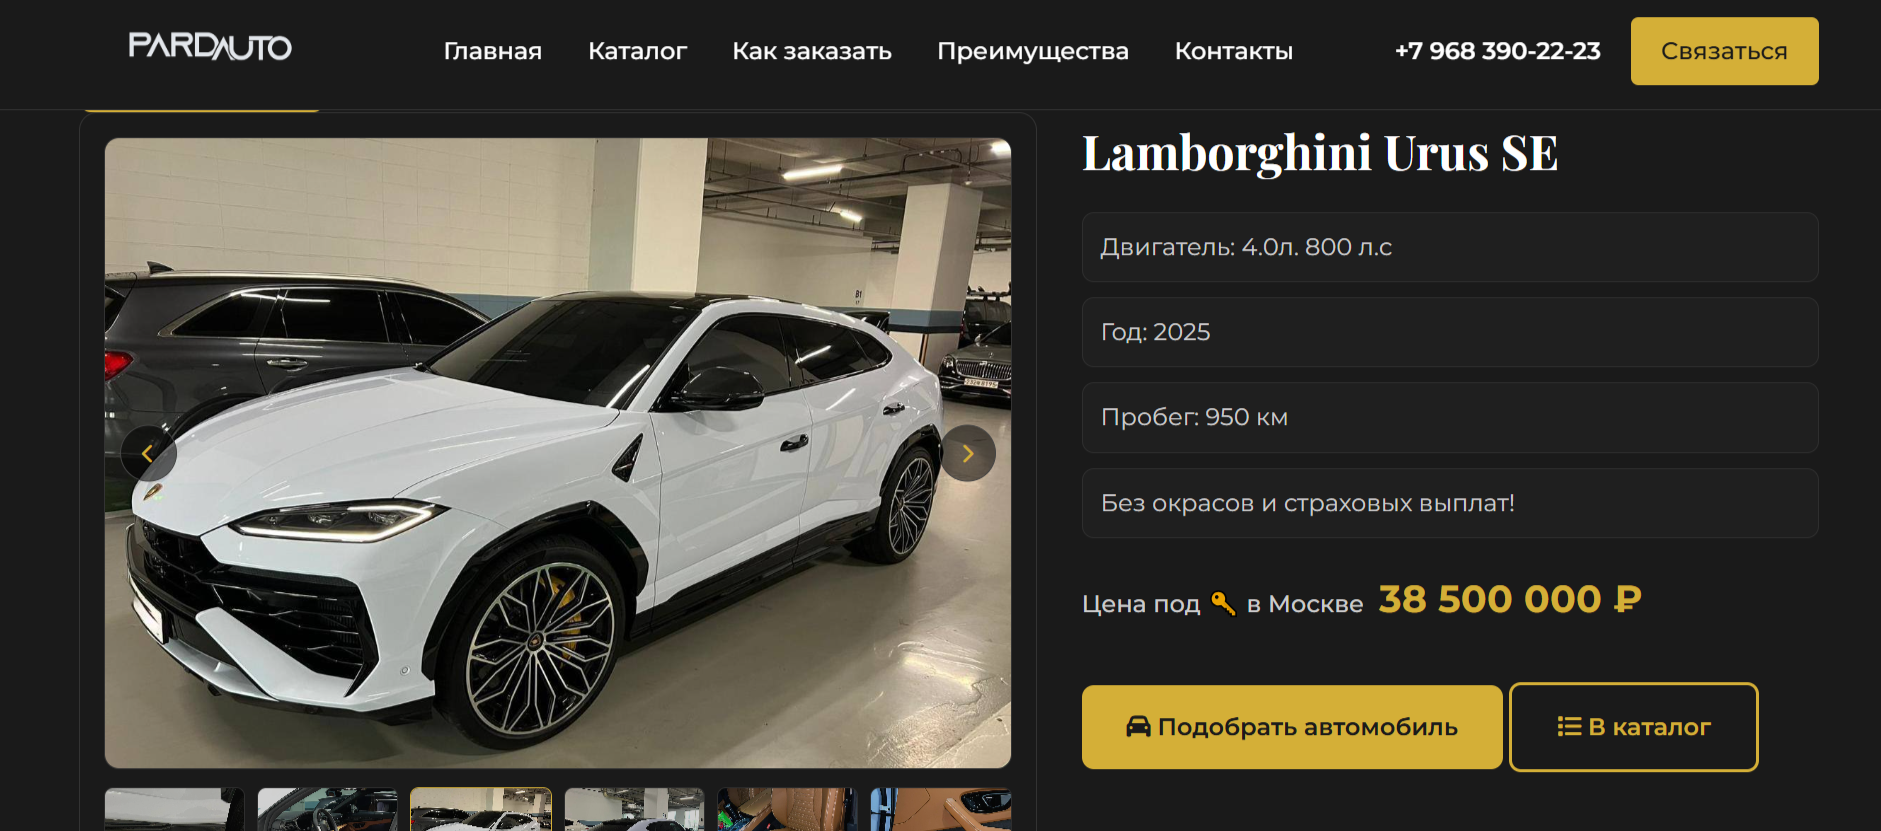Open the Контакты page

coord(1234,51)
